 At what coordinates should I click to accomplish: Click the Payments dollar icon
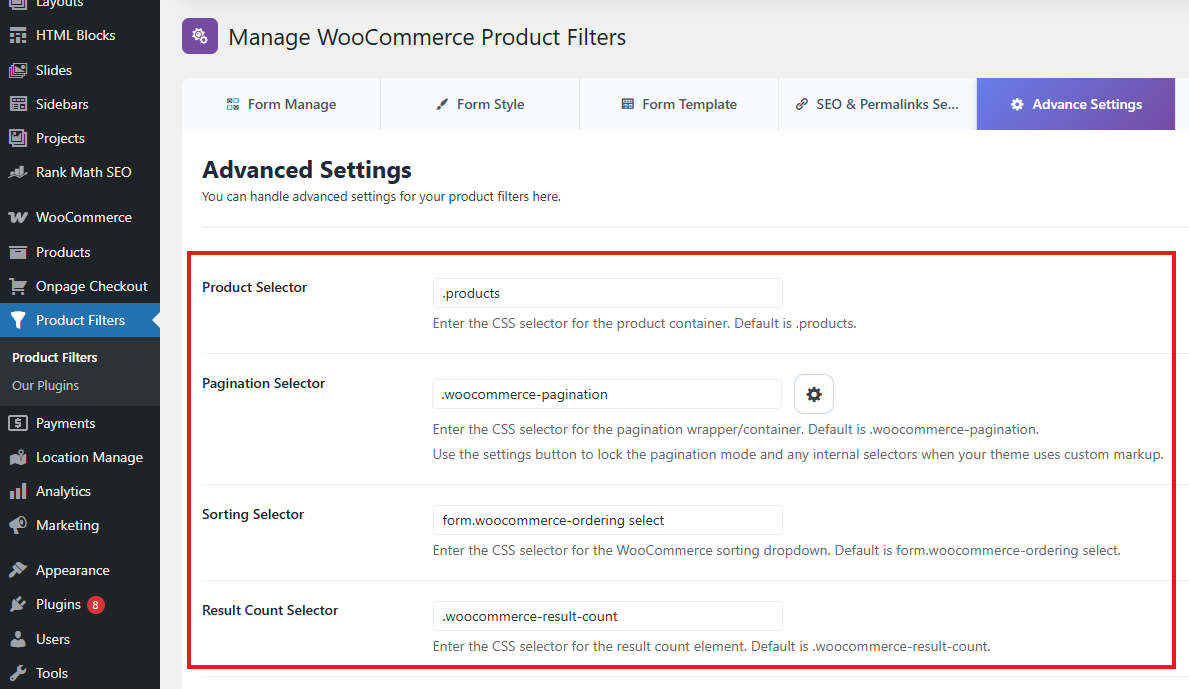tap(17, 423)
